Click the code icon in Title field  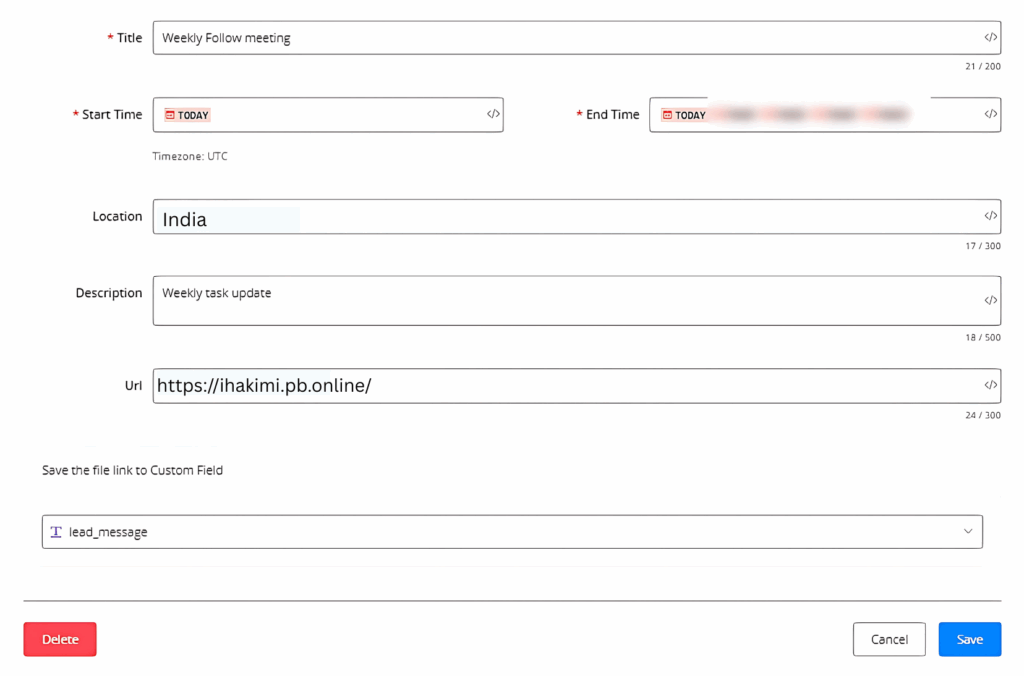point(990,38)
